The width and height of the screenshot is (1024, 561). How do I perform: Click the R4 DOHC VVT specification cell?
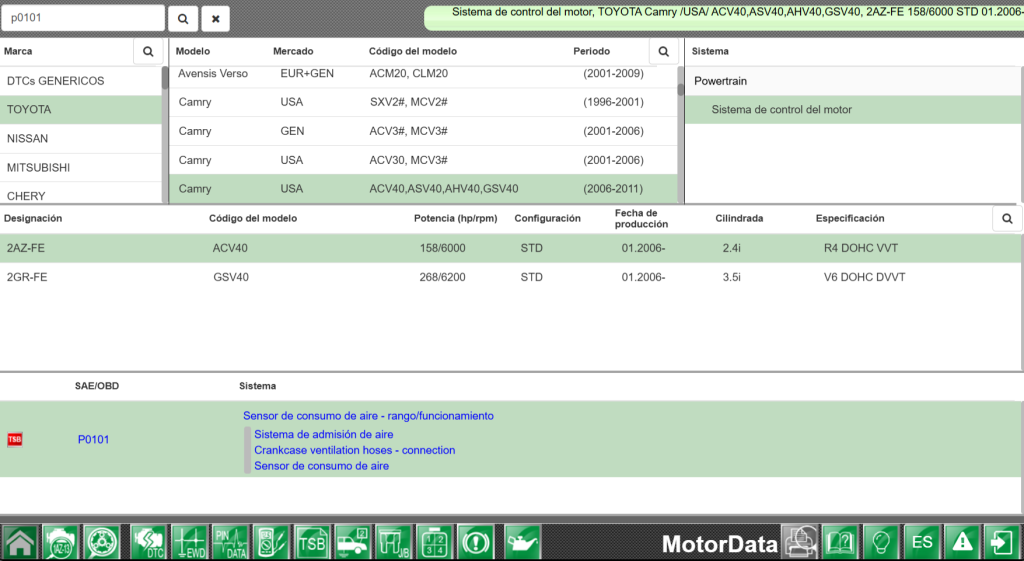coord(861,248)
